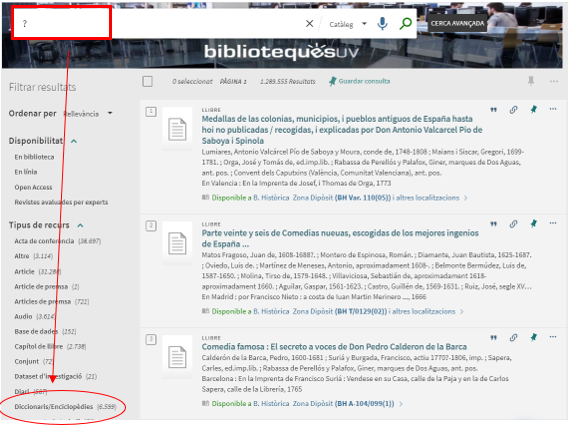Open CERCA AVANÇADA advanced search
This screenshot has width=571, height=430.
[457, 23]
